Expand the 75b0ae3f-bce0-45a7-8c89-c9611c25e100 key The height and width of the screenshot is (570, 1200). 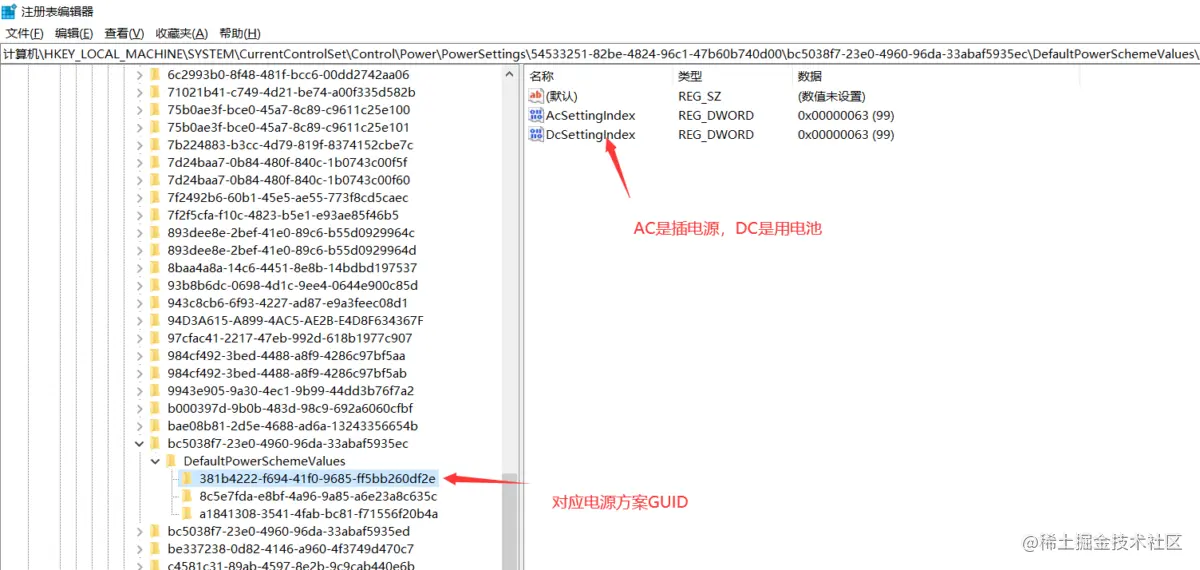(x=139, y=110)
